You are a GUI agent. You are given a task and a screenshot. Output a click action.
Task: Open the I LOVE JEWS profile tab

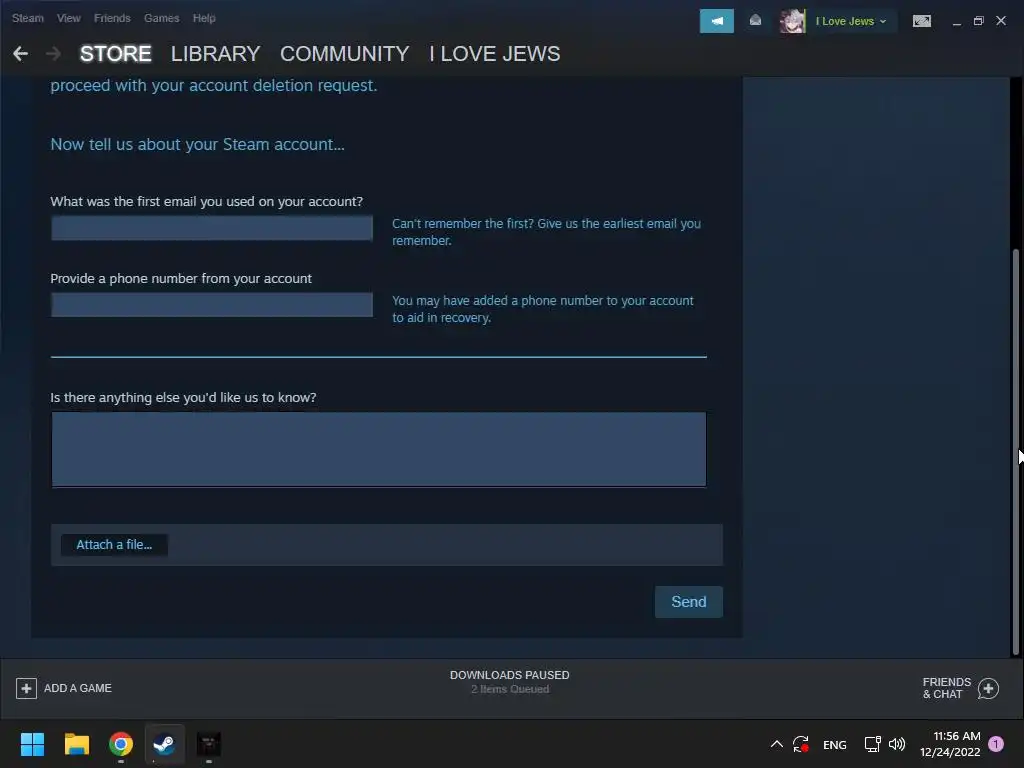(494, 54)
